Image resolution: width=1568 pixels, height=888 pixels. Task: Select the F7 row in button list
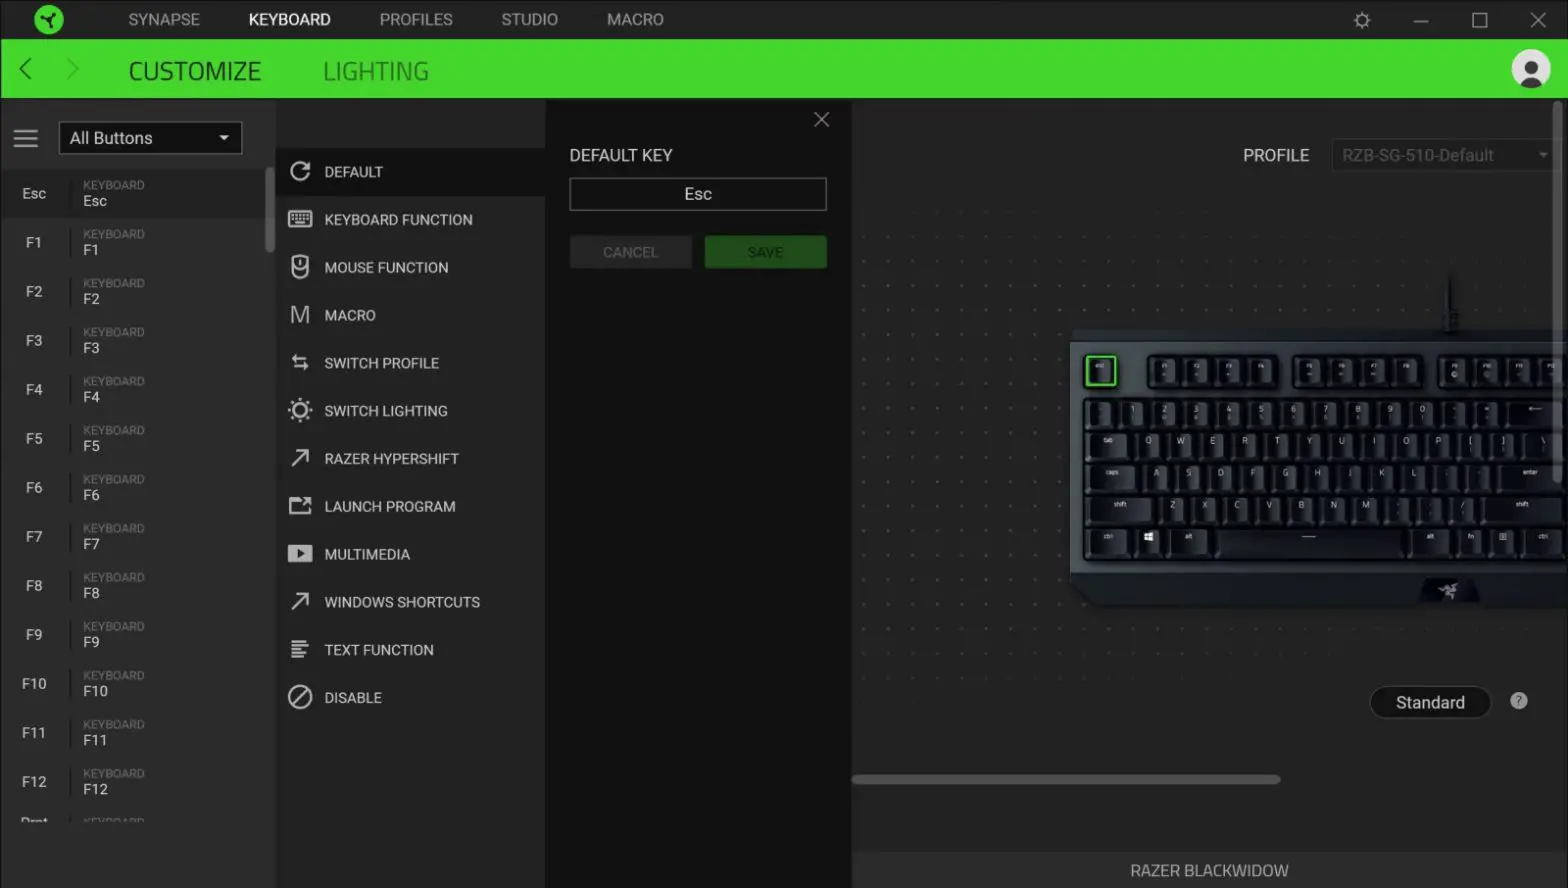134,536
